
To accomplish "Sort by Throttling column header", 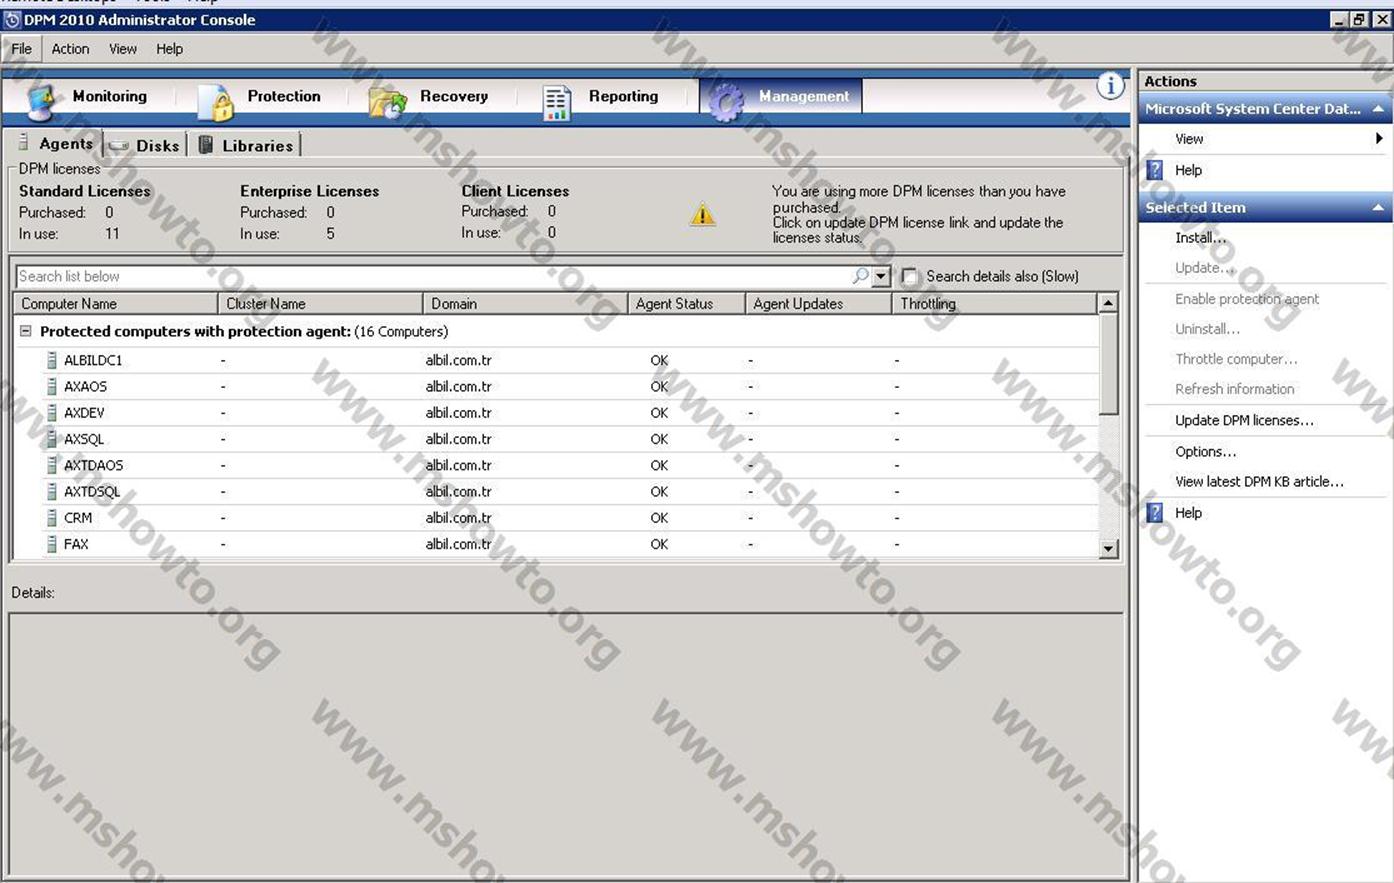I will (x=994, y=303).
